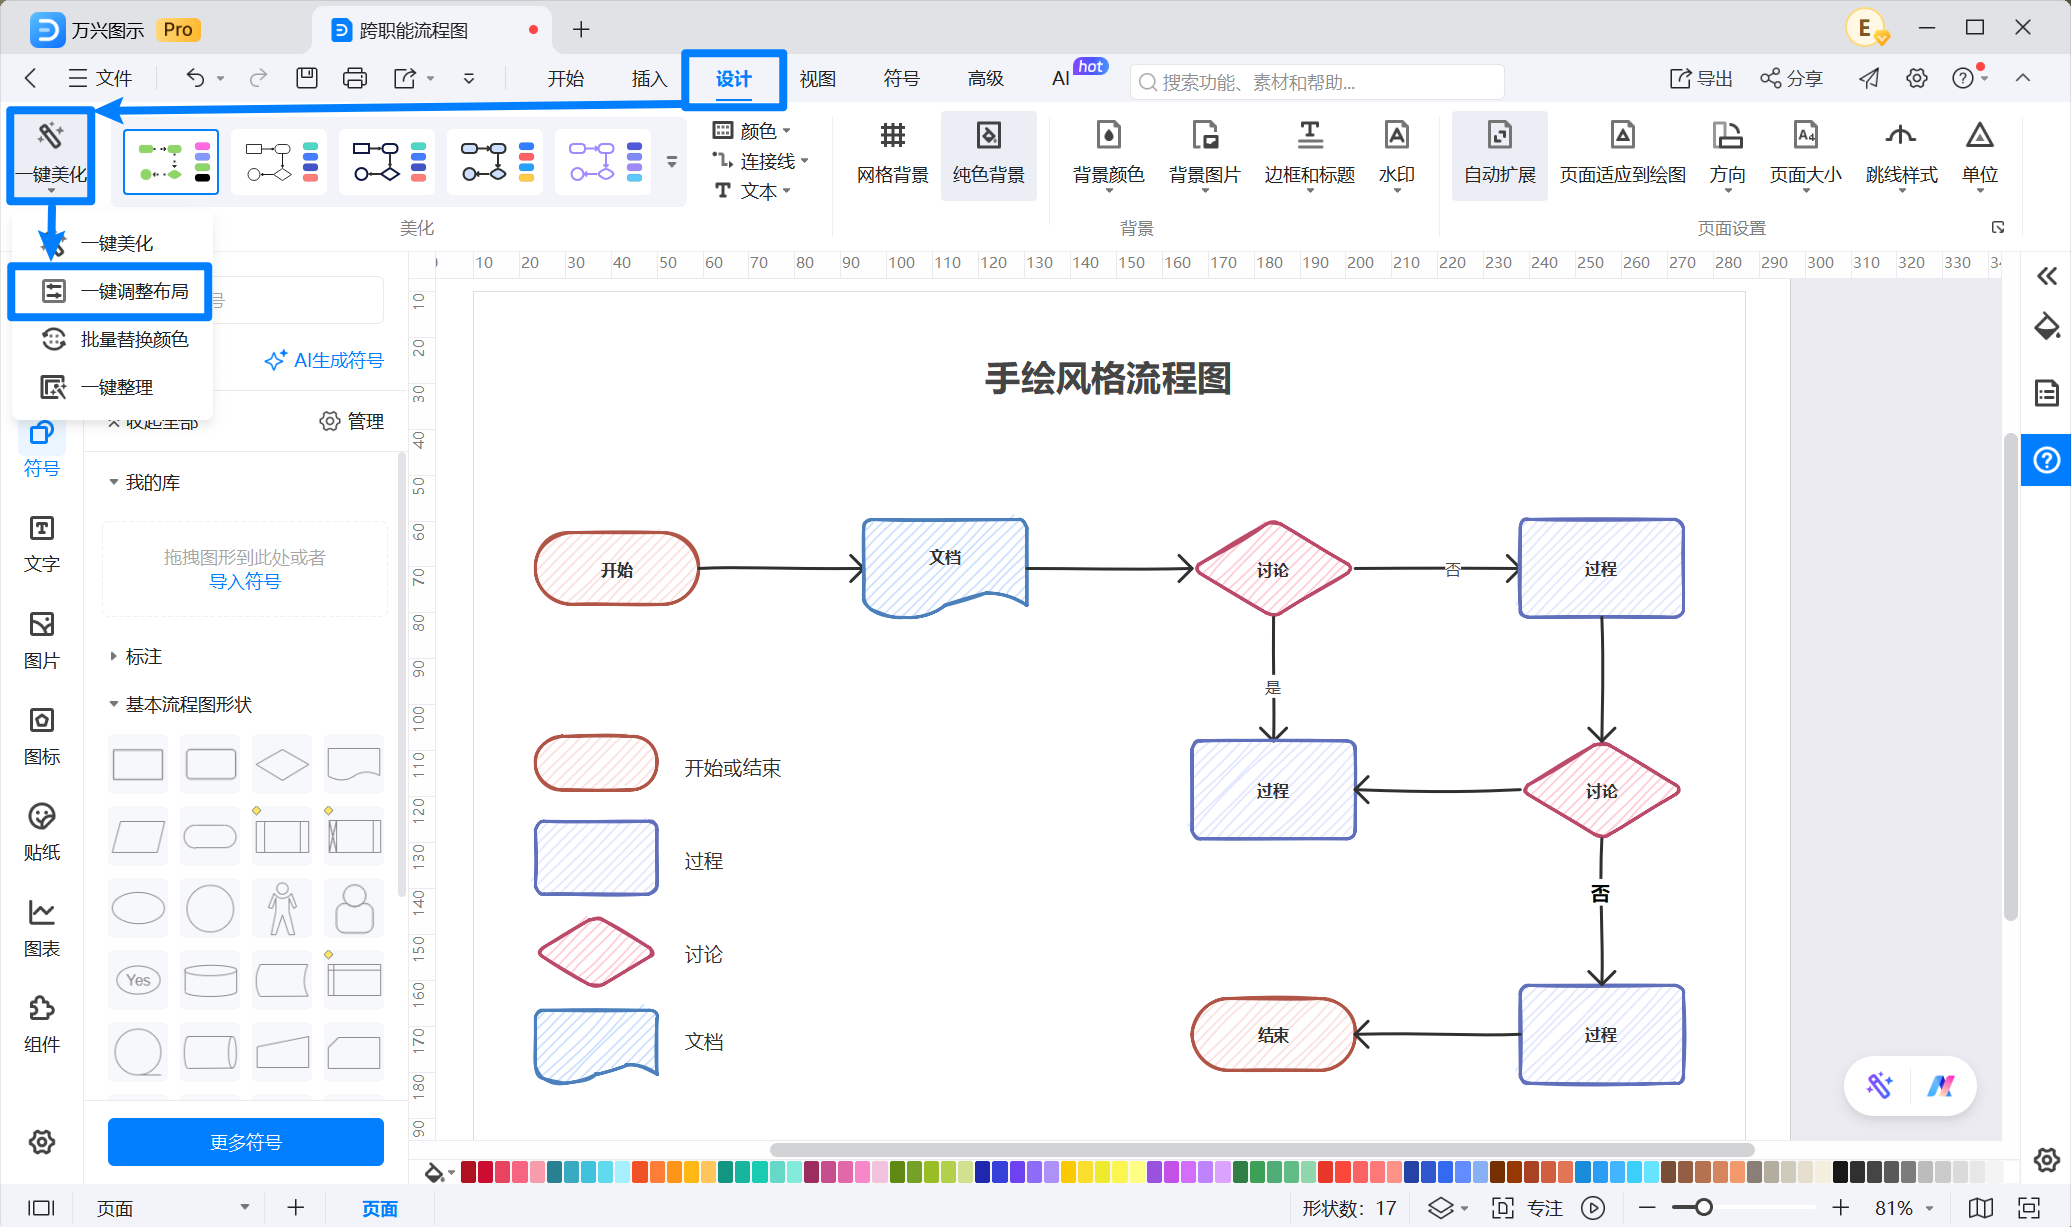This screenshot has height=1227, width=2071.
Task: Select the first green beautify theme thumbnail
Action: click(x=171, y=161)
